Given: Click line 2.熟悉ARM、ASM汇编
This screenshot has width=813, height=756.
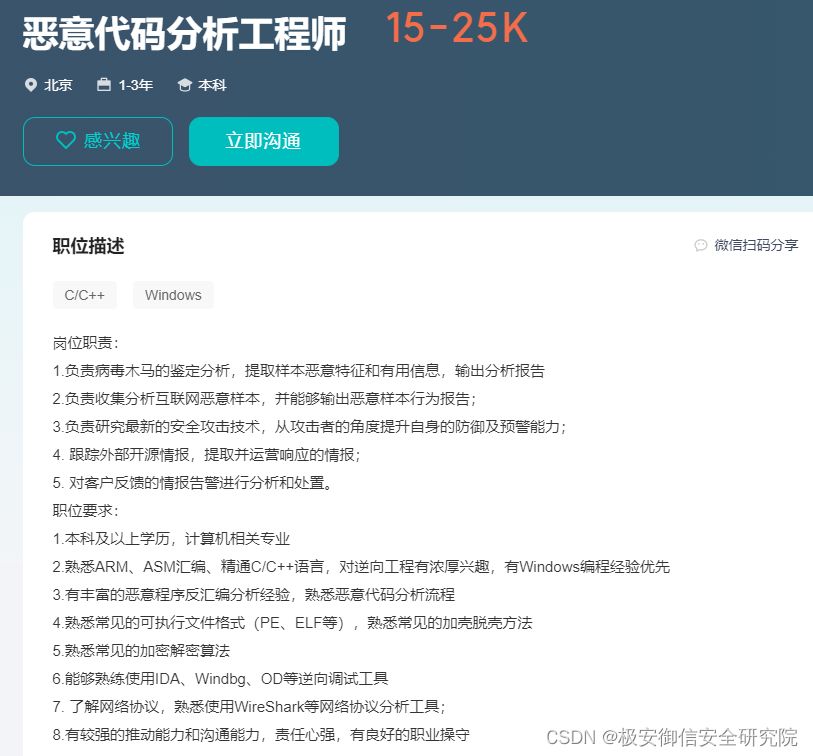Looking at the screenshot, I should (x=361, y=567).
